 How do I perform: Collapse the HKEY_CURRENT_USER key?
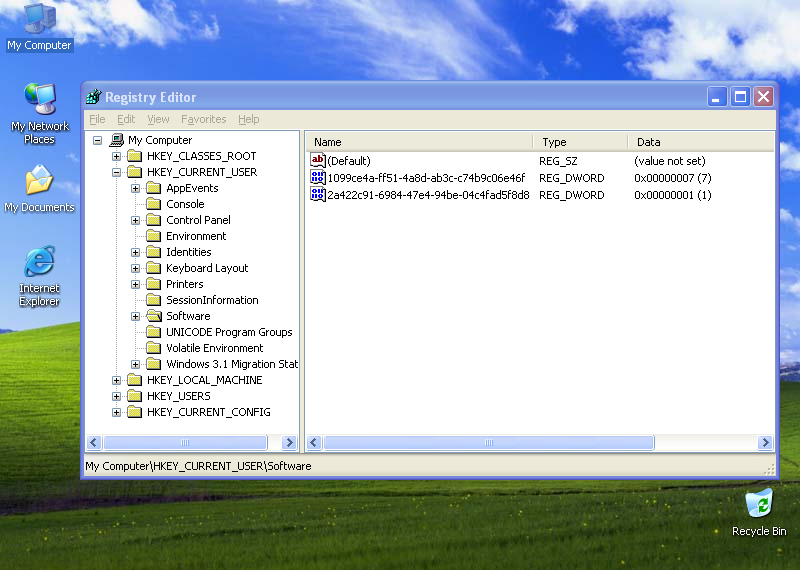point(116,172)
